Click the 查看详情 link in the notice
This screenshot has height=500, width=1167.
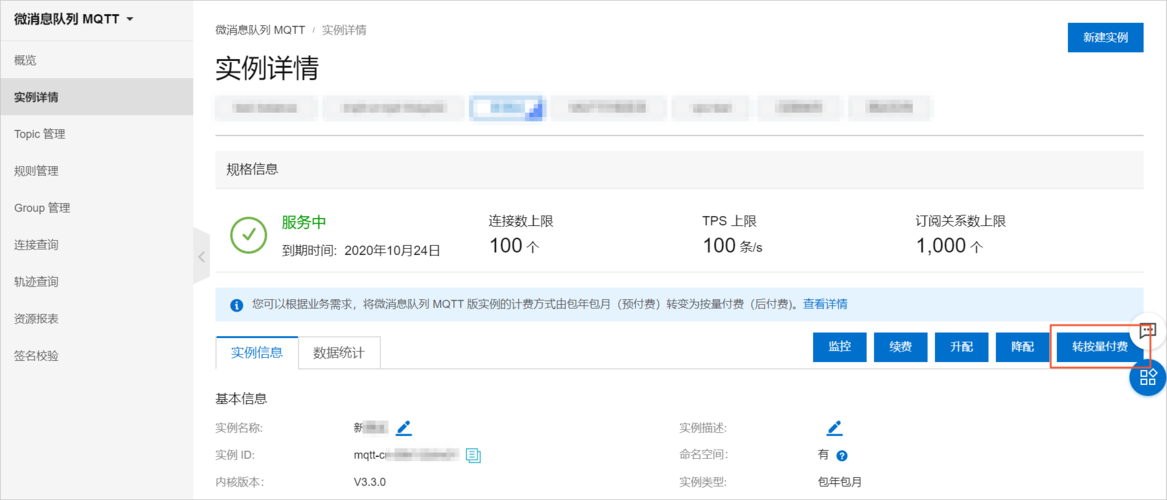coord(825,304)
